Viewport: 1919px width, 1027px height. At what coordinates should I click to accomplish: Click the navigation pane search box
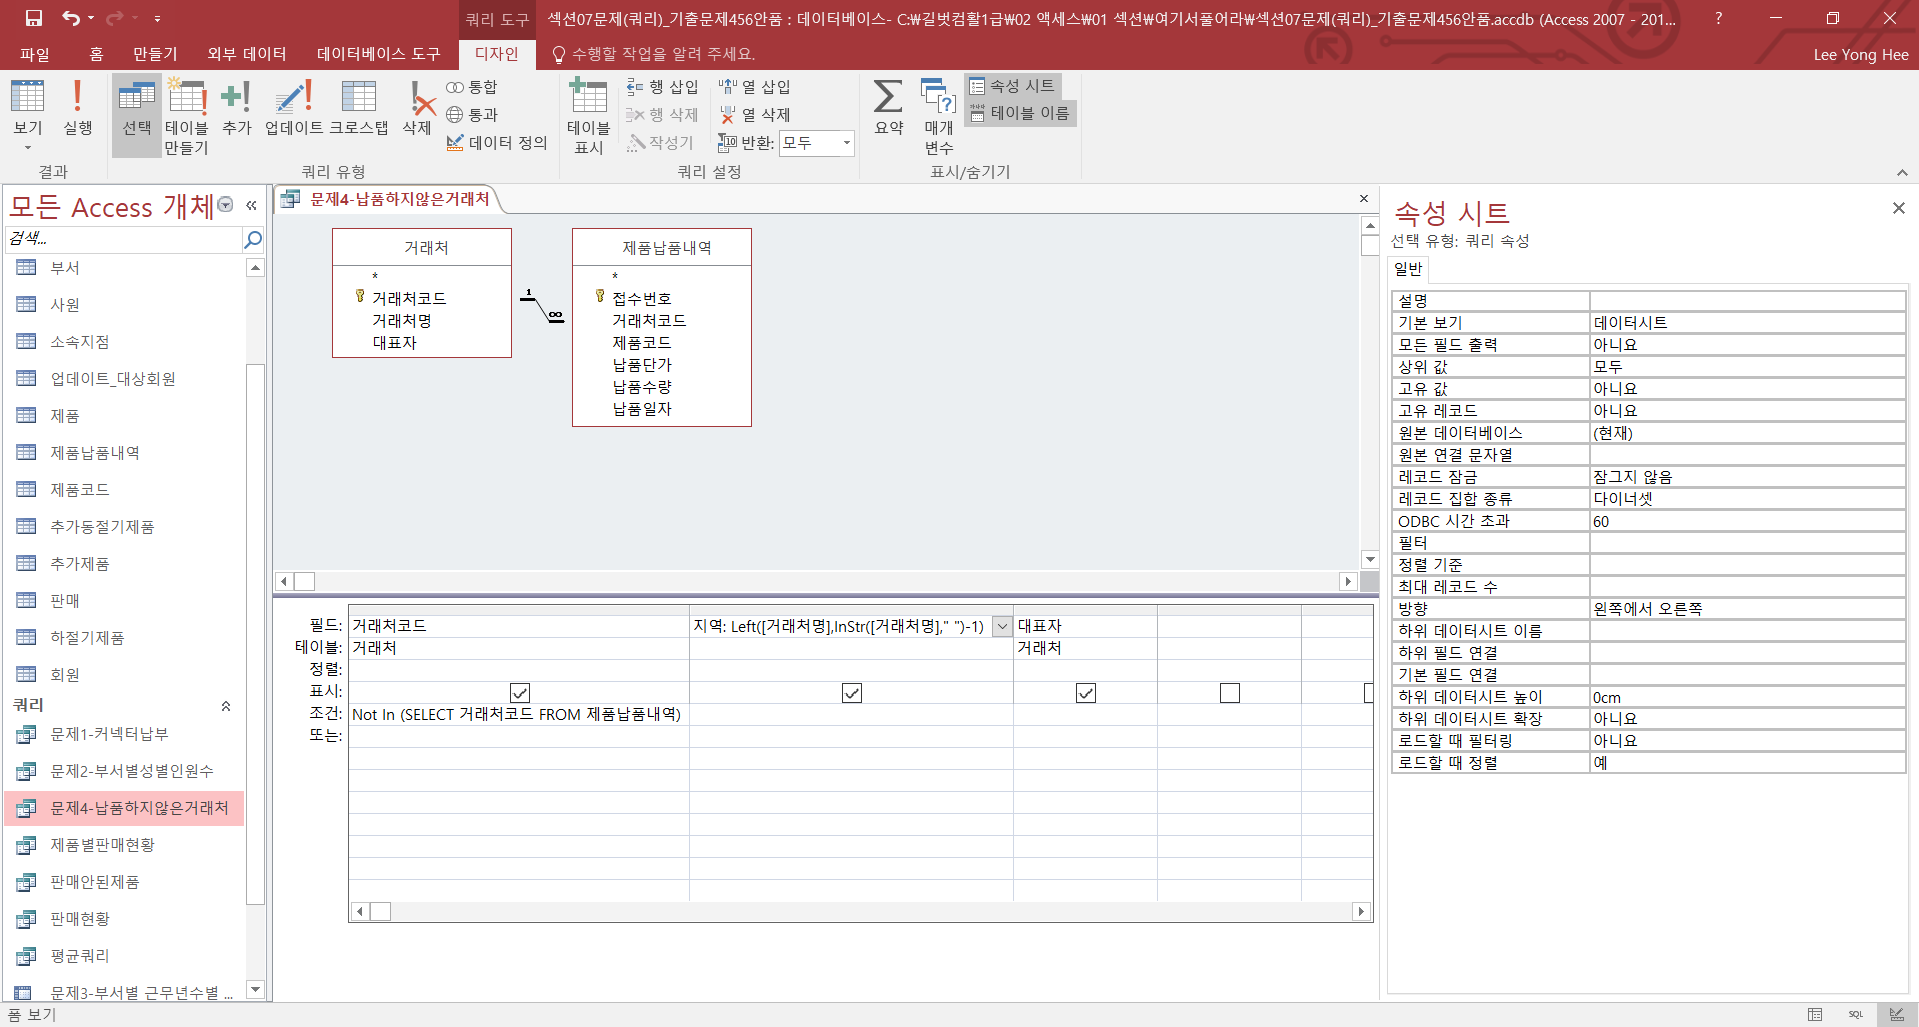coord(123,239)
